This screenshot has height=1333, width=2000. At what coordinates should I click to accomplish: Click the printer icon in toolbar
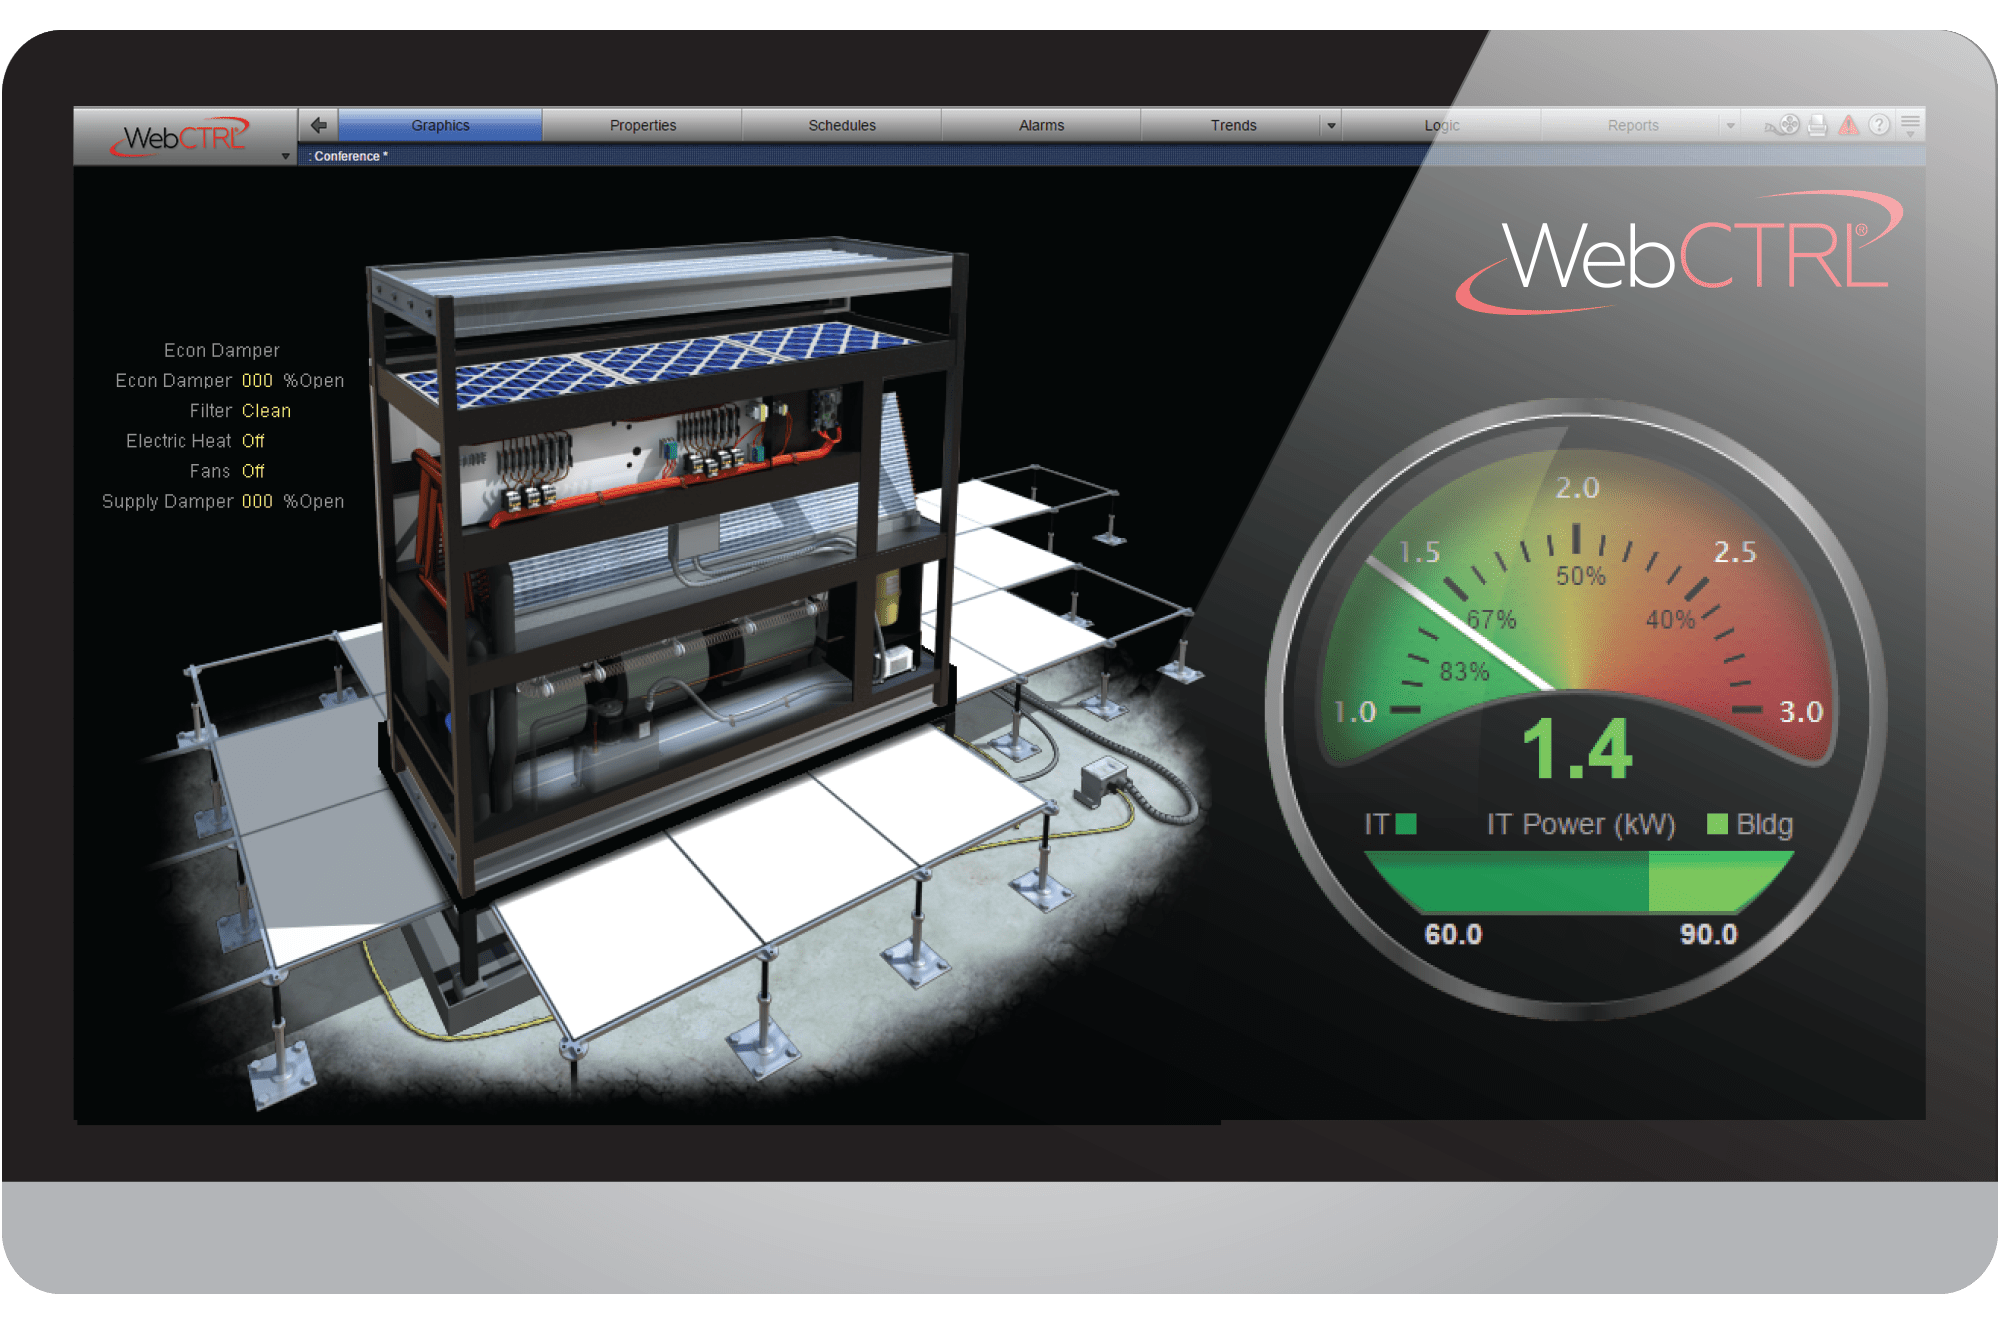(1818, 125)
